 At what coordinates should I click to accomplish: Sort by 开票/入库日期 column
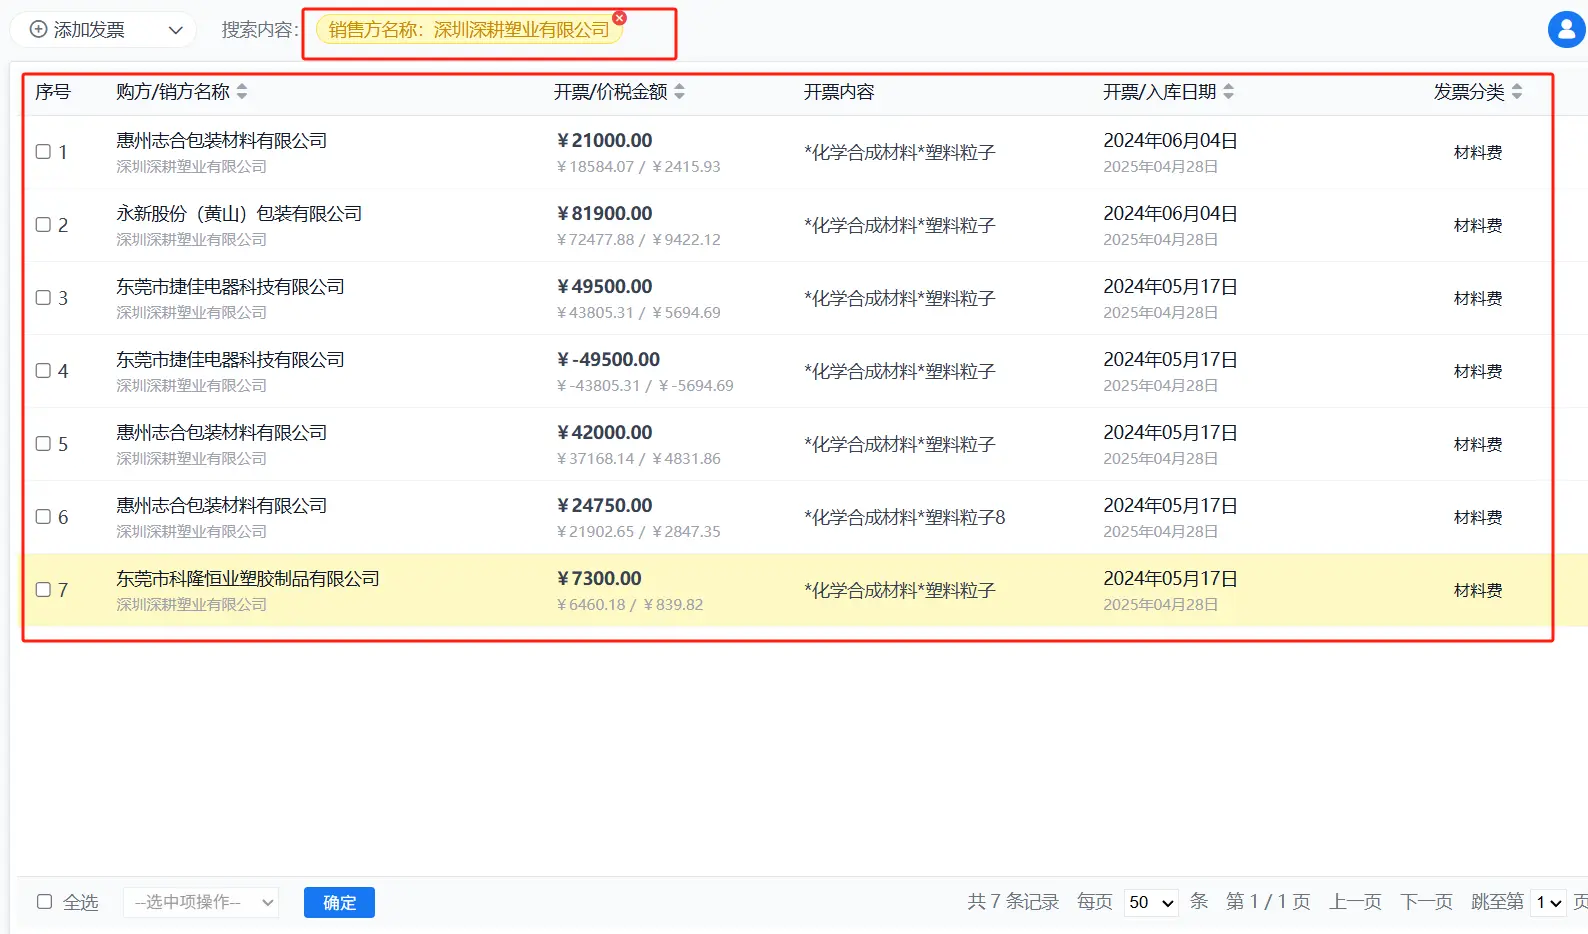1228,92
